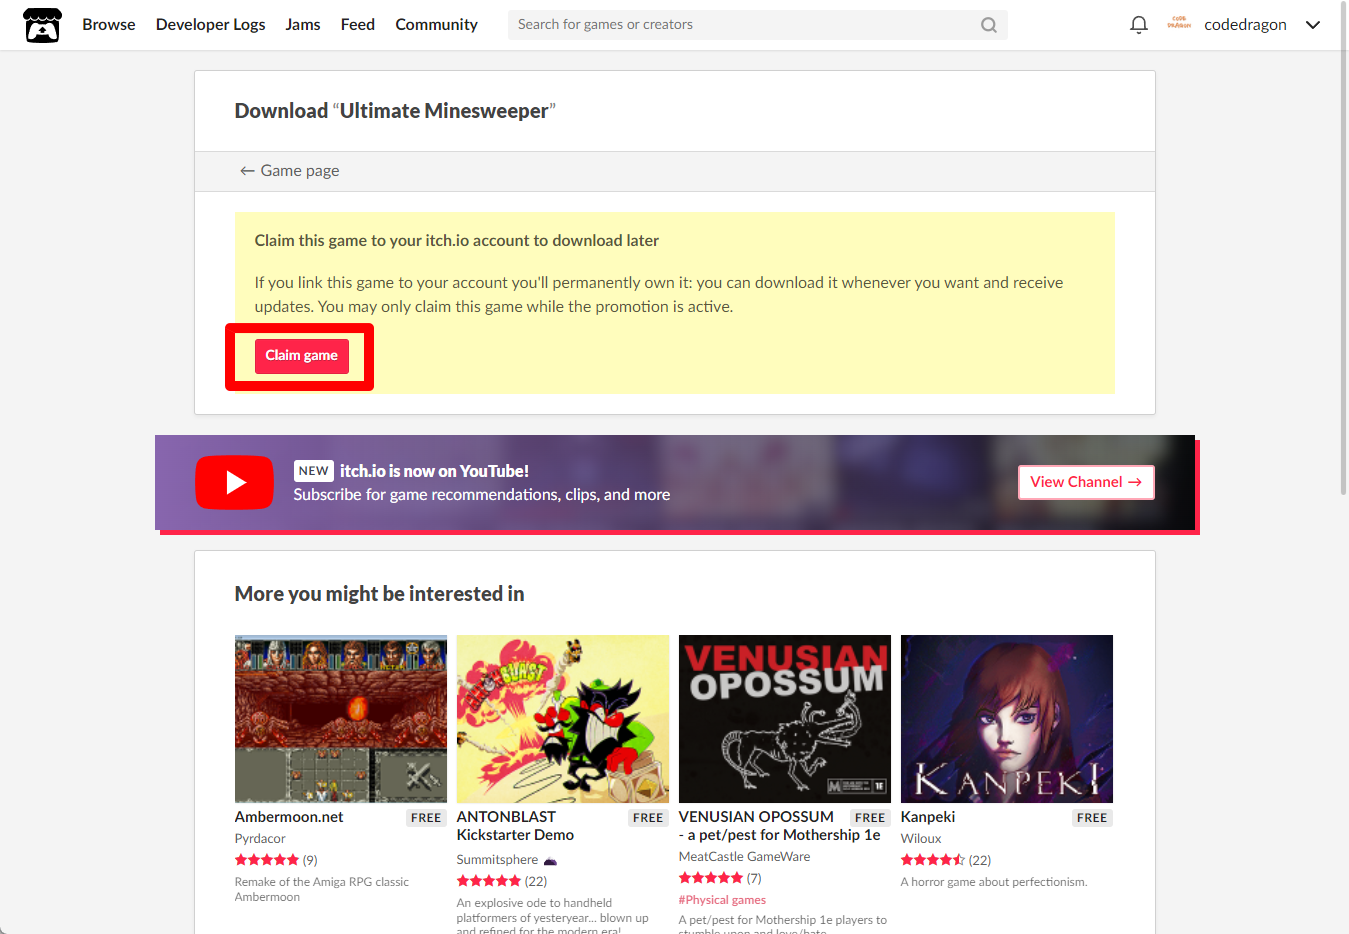This screenshot has width=1349, height=934.
Task: Click the FREE badge on VENUSIAN OPOSSUM
Action: click(x=870, y=818)
